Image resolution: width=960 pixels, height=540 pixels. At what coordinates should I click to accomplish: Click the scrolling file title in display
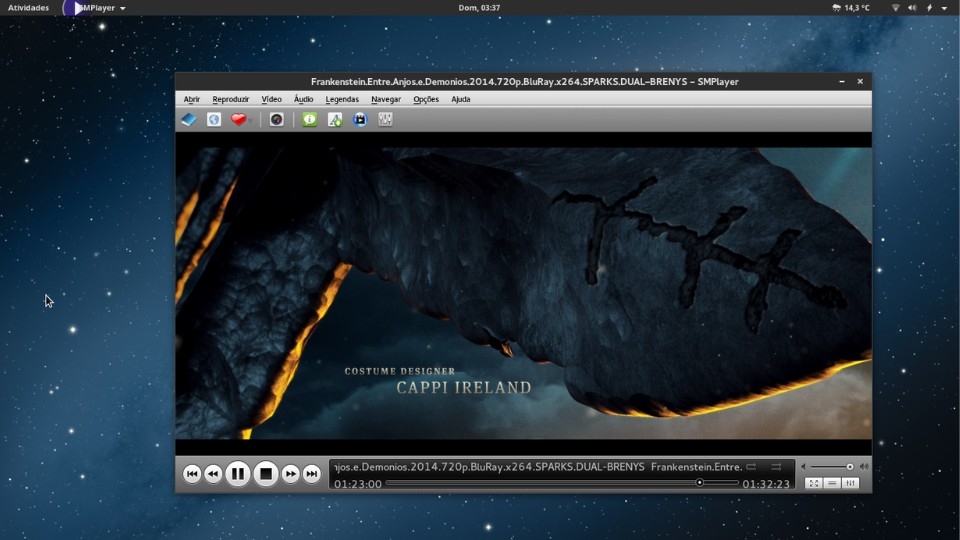pos(538,467)
